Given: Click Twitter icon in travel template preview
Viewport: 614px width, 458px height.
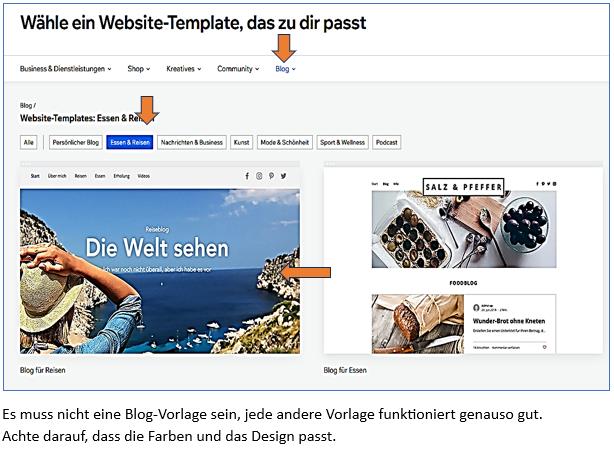Looking at the screenshot, I should click(x=284, y=176).
